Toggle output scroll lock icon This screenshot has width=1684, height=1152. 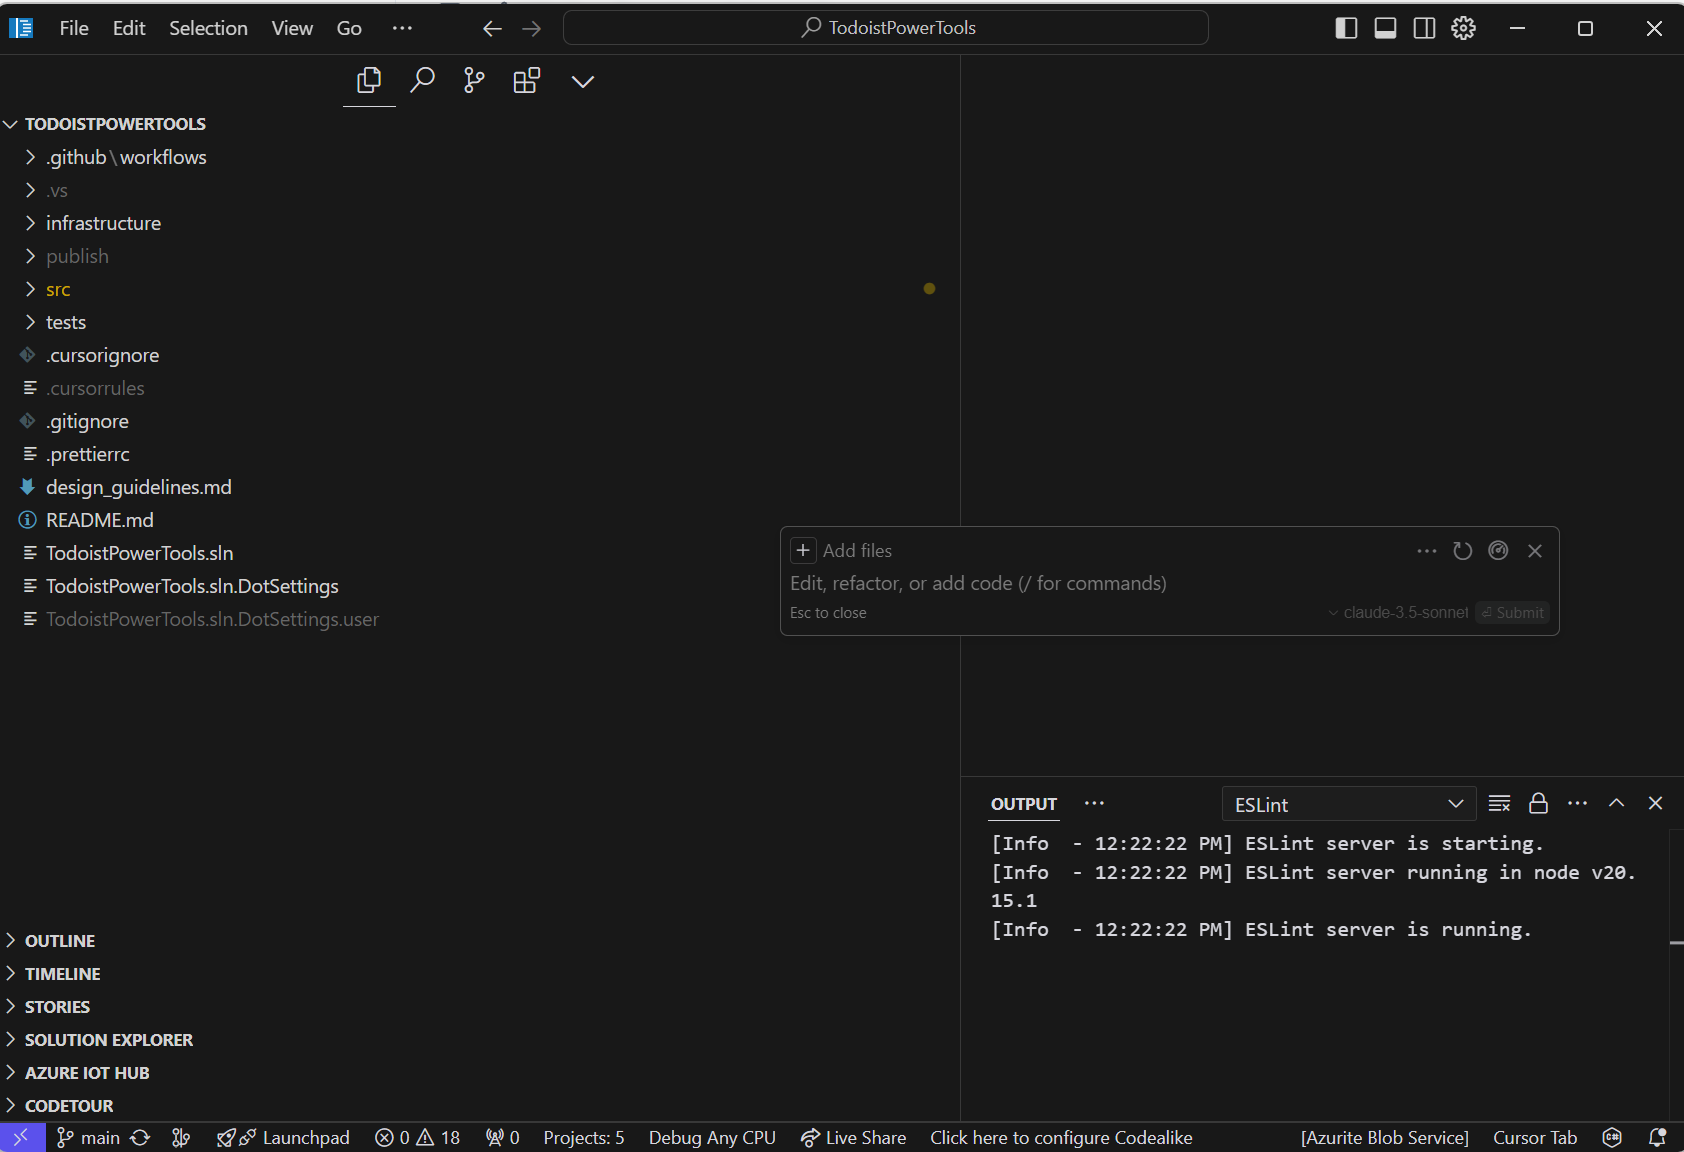1538,803
